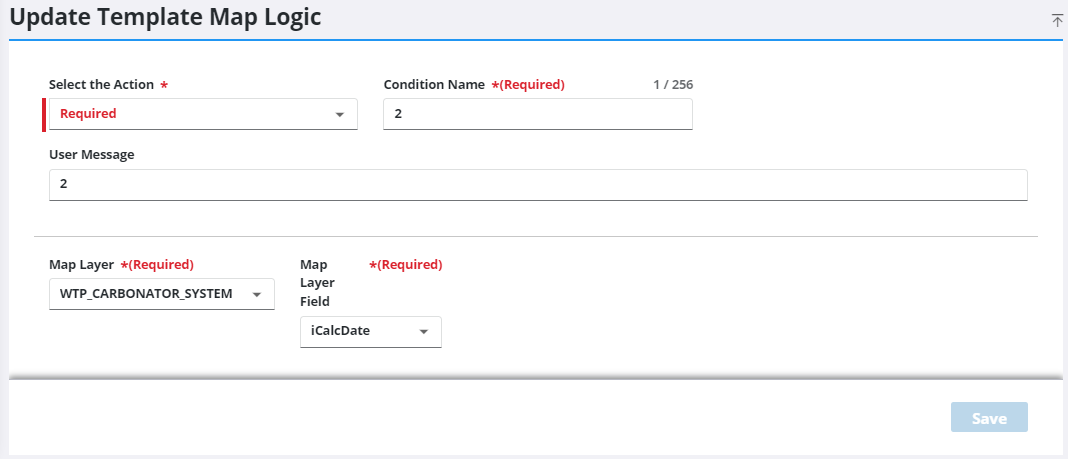Click the Map Layer Field label
The width and height of the screenshot is (1068, 459).
point(318,282)
